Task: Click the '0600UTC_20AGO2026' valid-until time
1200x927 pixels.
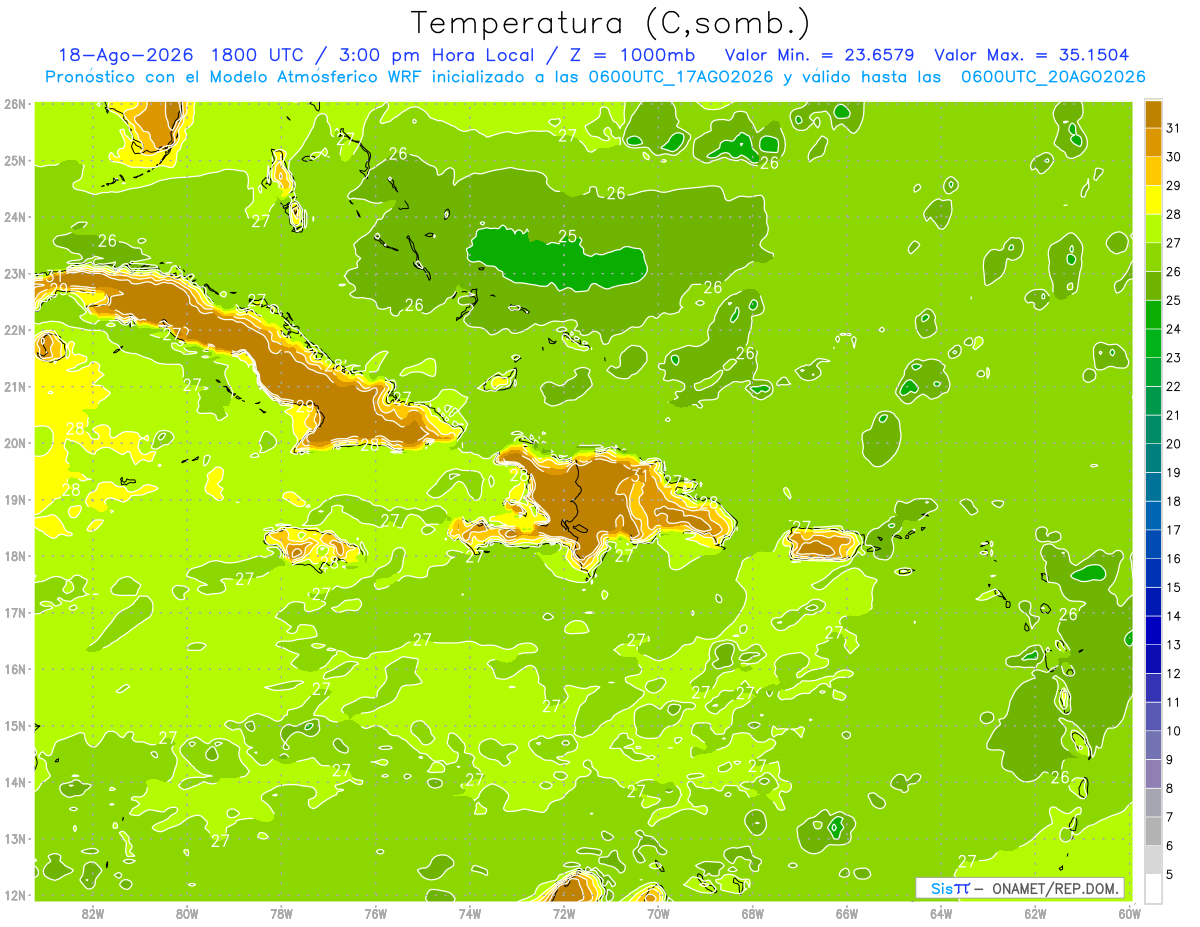Action: point(1053,77)
